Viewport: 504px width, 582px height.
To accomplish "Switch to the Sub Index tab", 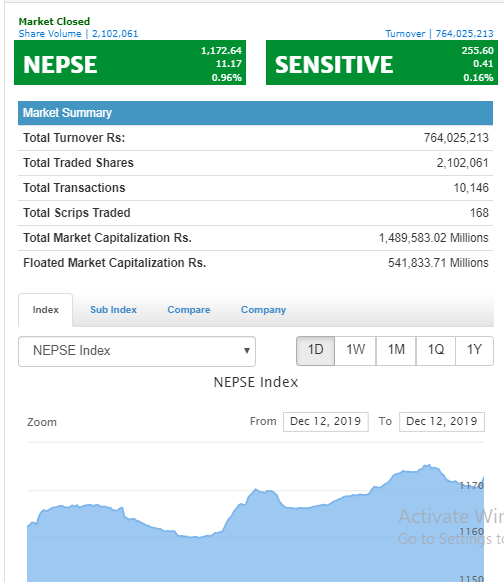I will click(113, 310).
